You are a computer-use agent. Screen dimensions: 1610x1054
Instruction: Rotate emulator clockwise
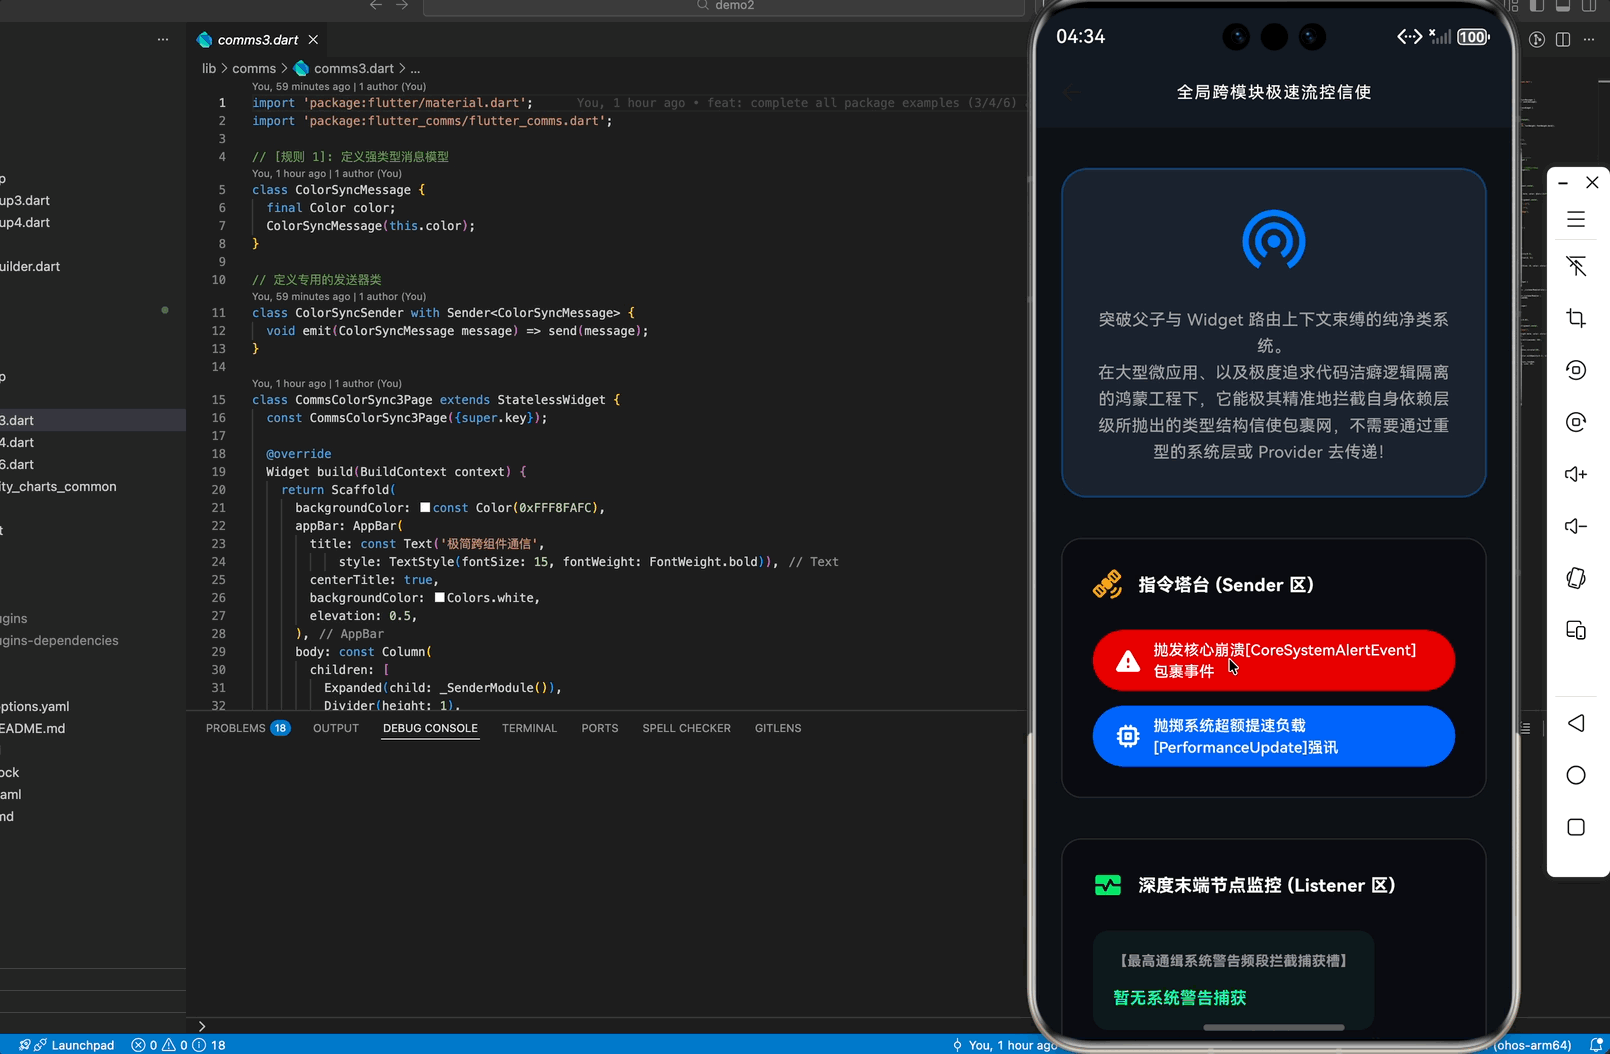1576,422
